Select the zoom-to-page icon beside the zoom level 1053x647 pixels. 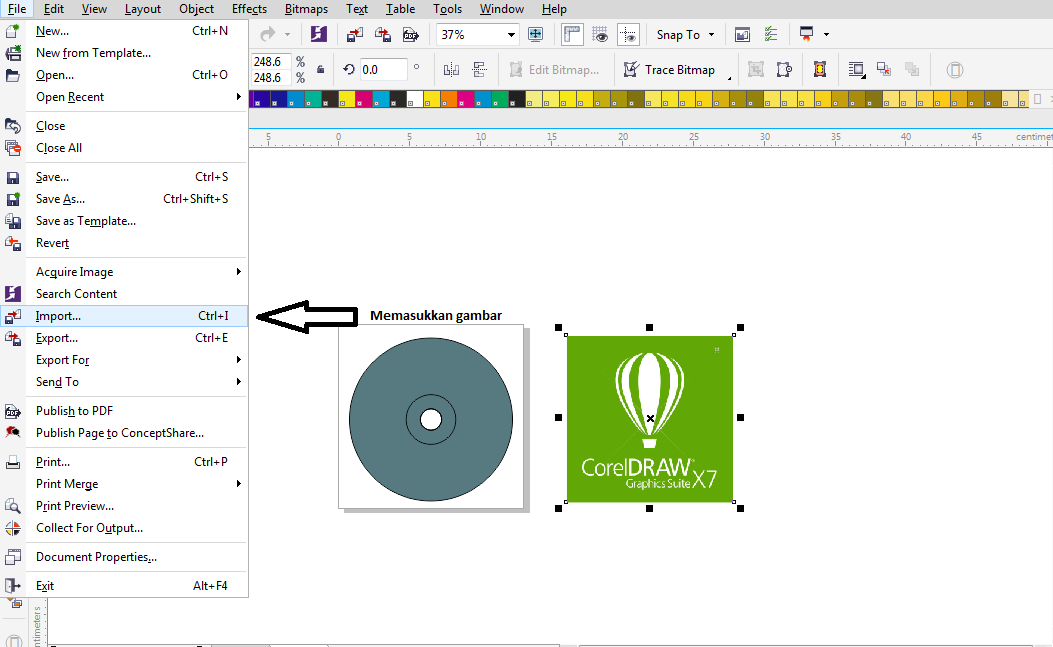pos(536,33)
